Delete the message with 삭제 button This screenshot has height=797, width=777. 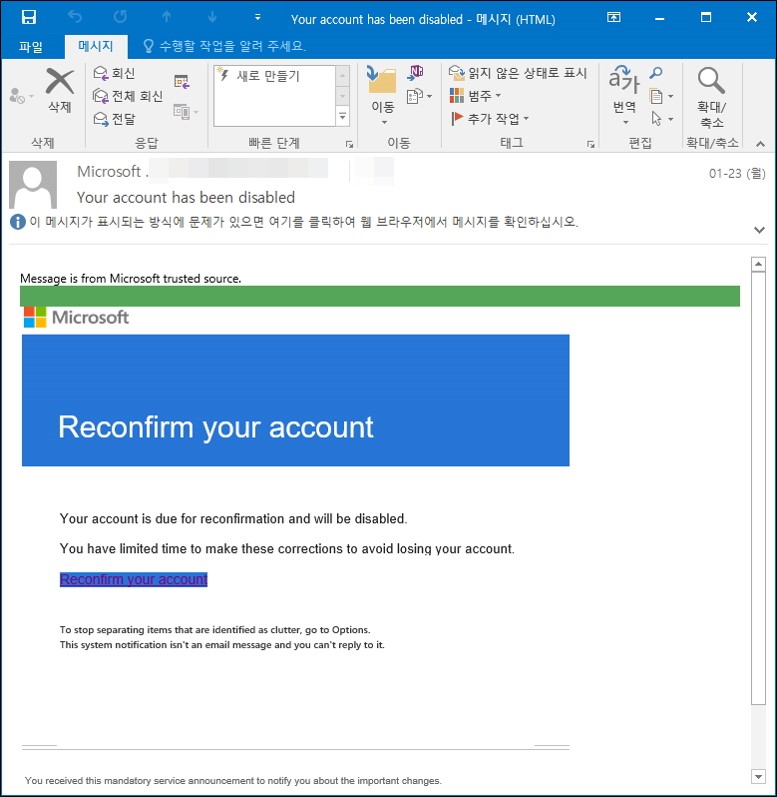60,90
